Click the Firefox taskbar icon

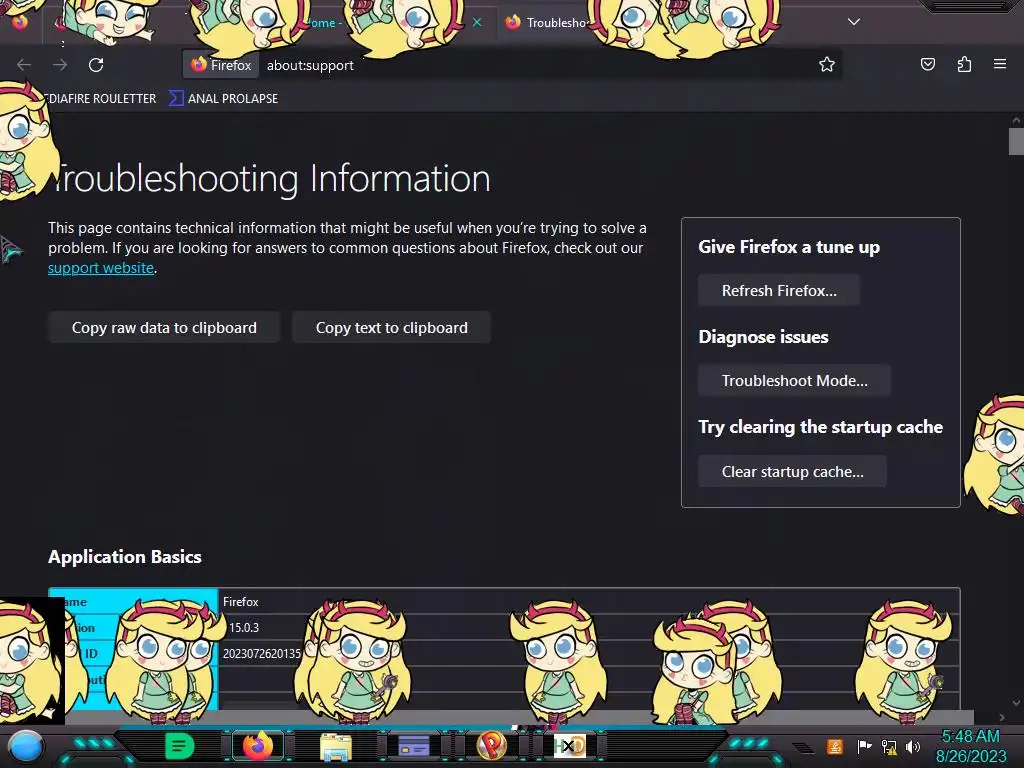pyautogui.click(x=257, y=746)
